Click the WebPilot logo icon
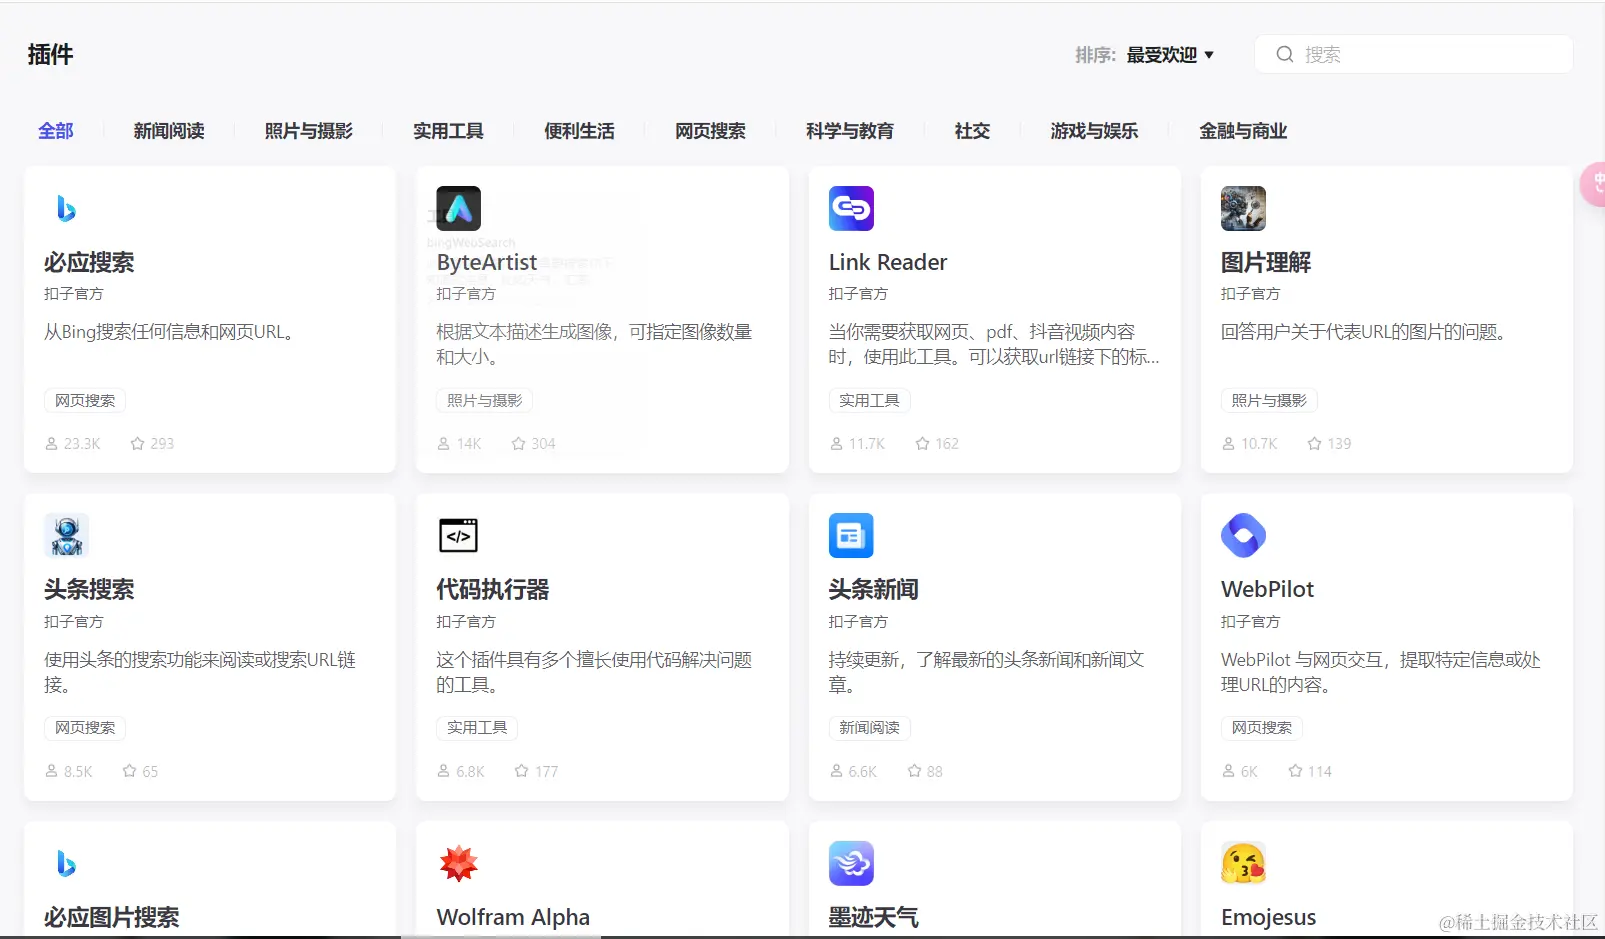The image size is (1605, 939). pos(1243,535)
